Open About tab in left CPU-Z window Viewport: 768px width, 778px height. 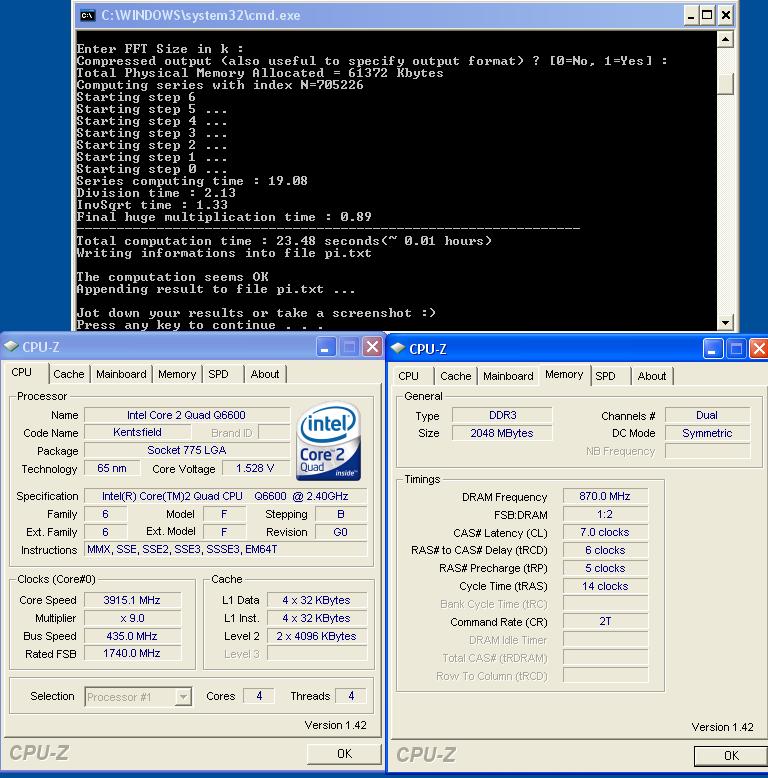pyautogui.click(x=265, y=374)
